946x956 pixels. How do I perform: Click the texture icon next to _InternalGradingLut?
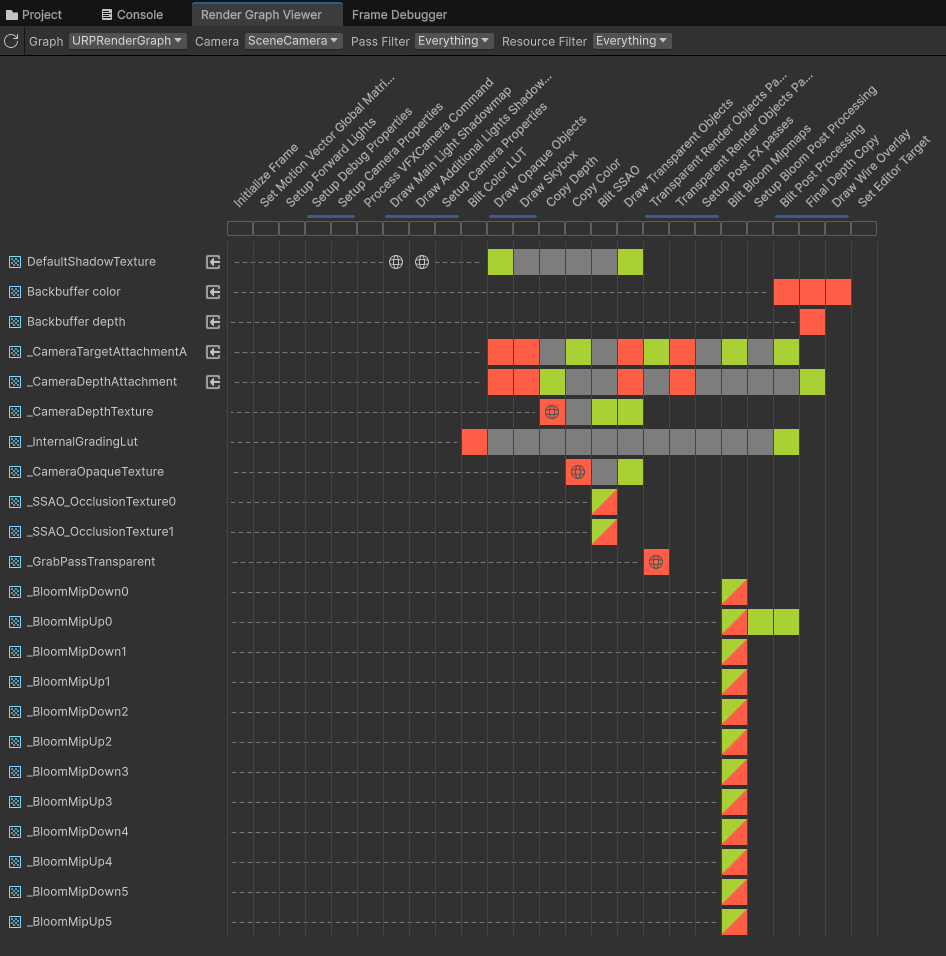(x=14, y=441)
